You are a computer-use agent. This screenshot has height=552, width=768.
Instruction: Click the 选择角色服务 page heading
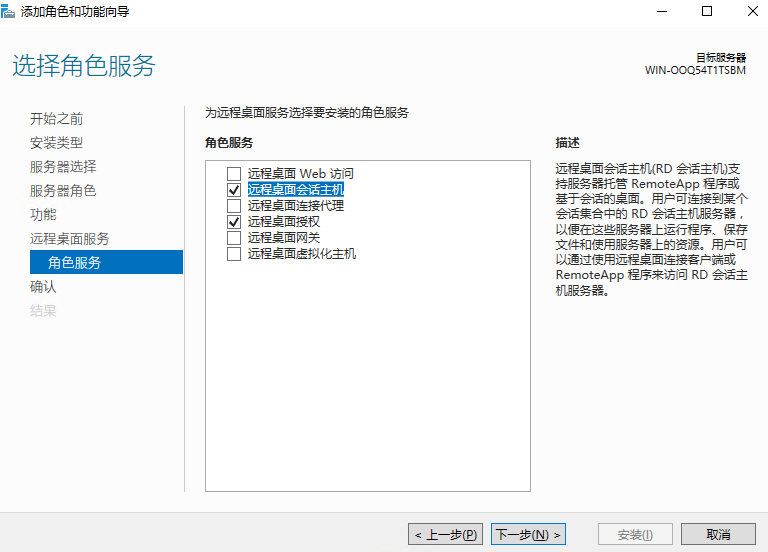(x=84, y=66)
